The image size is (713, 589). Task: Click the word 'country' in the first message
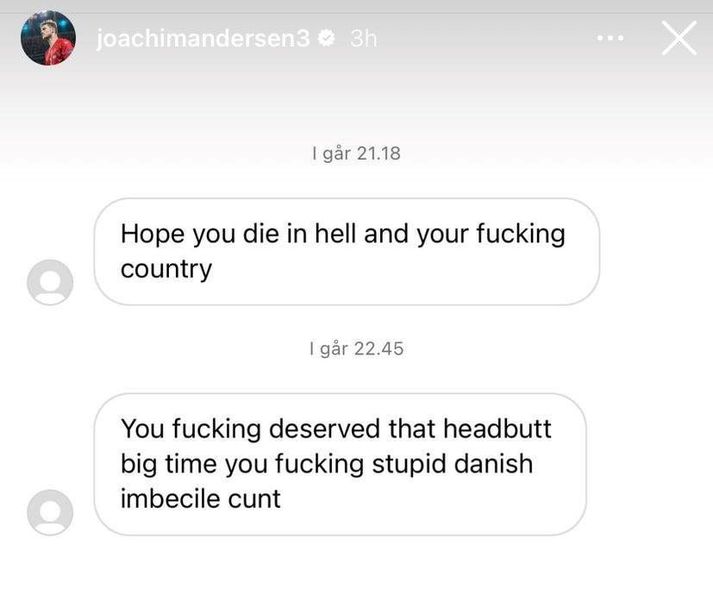[166, 270]
